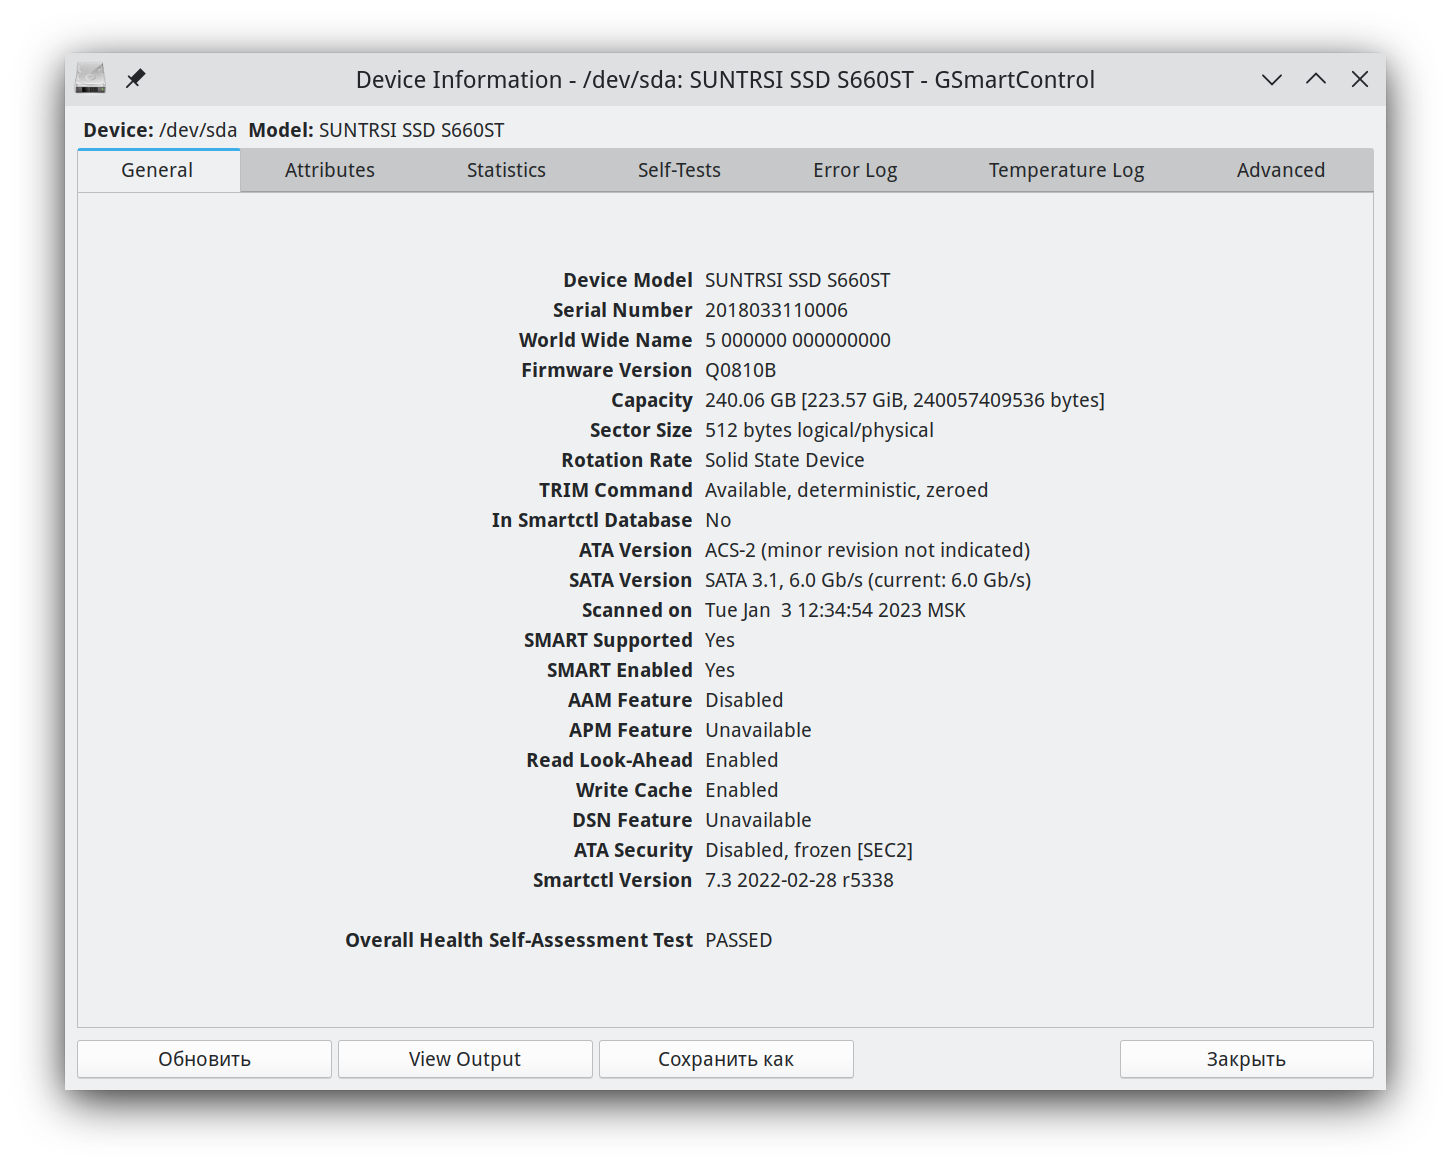Open the Advanced tab

1280,170
